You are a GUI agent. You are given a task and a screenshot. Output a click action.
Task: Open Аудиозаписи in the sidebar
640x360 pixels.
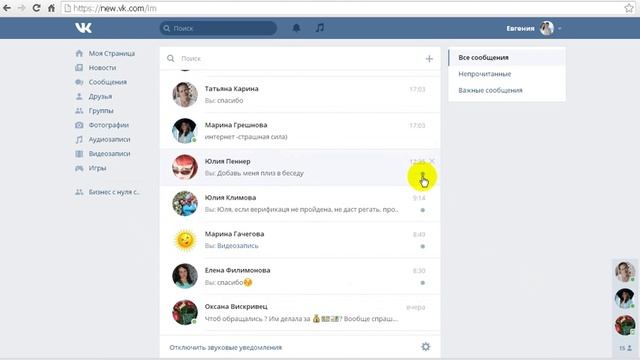(x=109, y=139)
